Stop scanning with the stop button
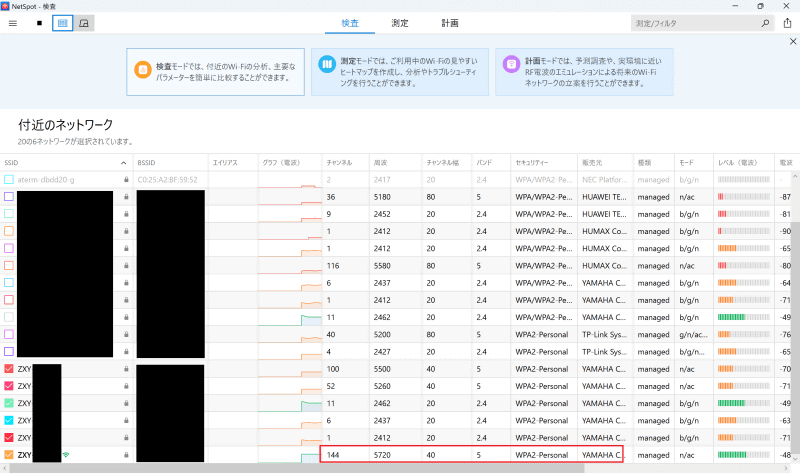 39,23
